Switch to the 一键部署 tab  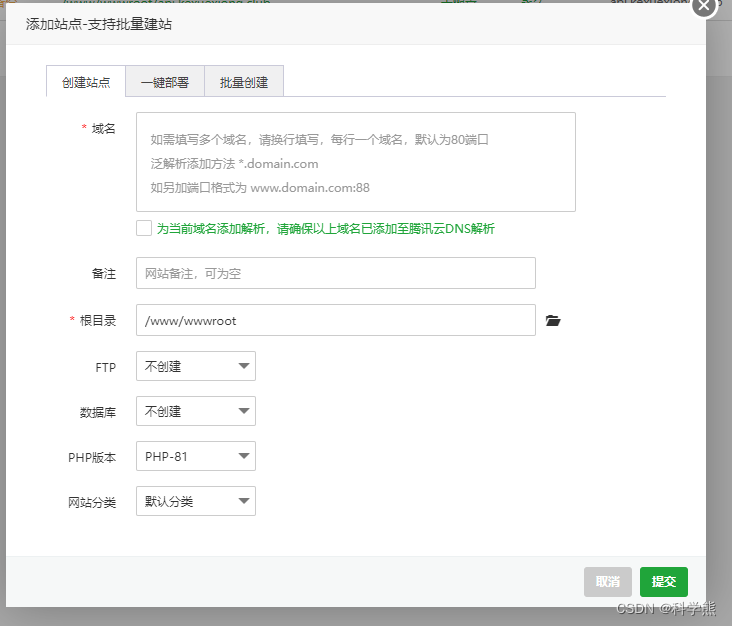pyautogui.click(x=165, y=82)
